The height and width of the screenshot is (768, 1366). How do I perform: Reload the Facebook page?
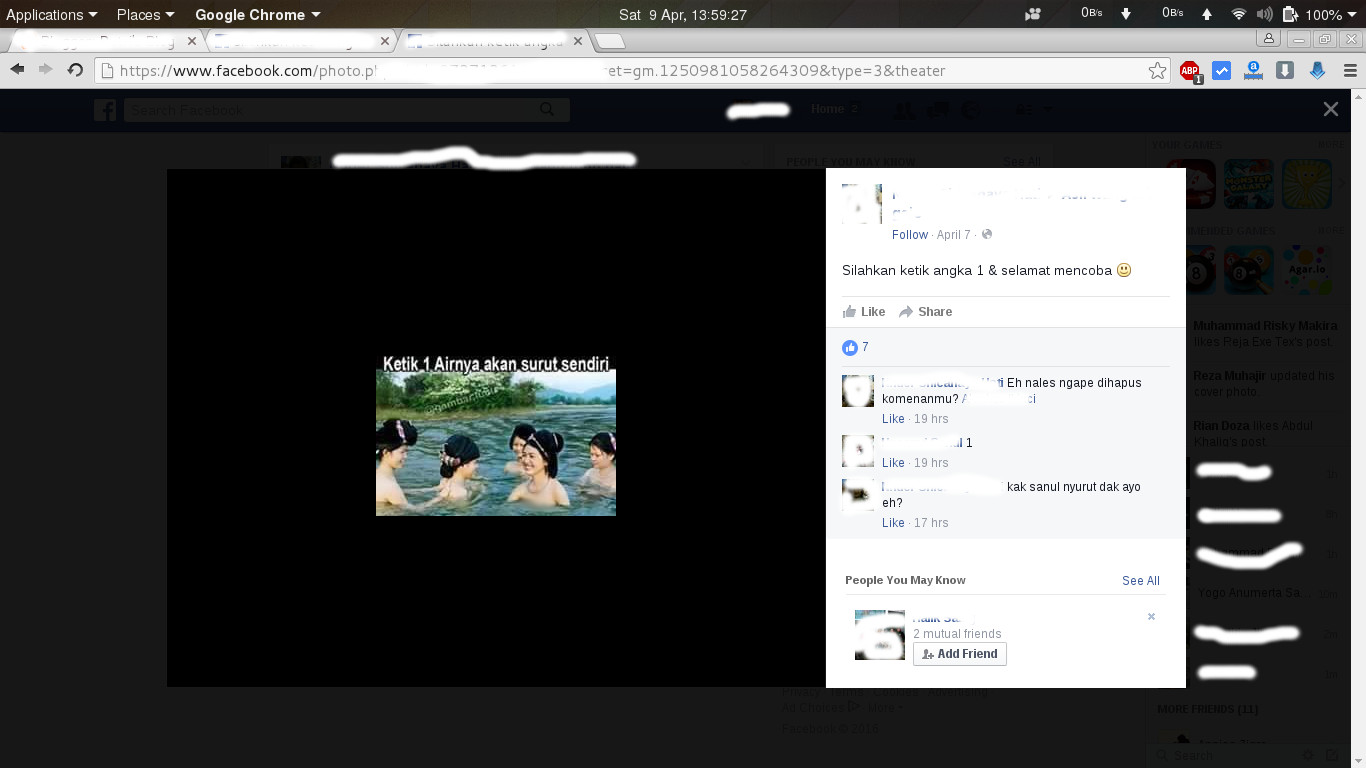[x=75, y=70]
